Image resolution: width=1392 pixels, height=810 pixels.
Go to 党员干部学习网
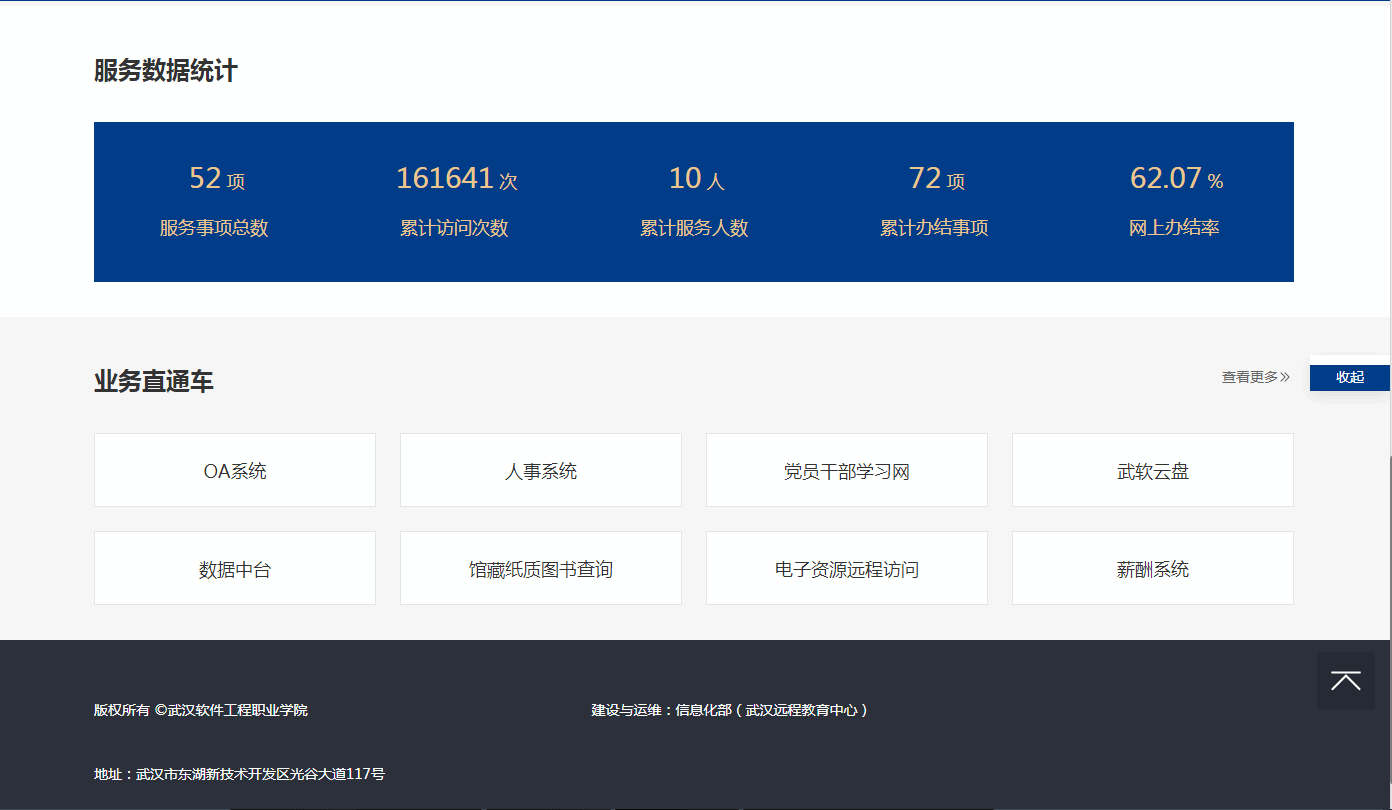[x=846, y=471]
